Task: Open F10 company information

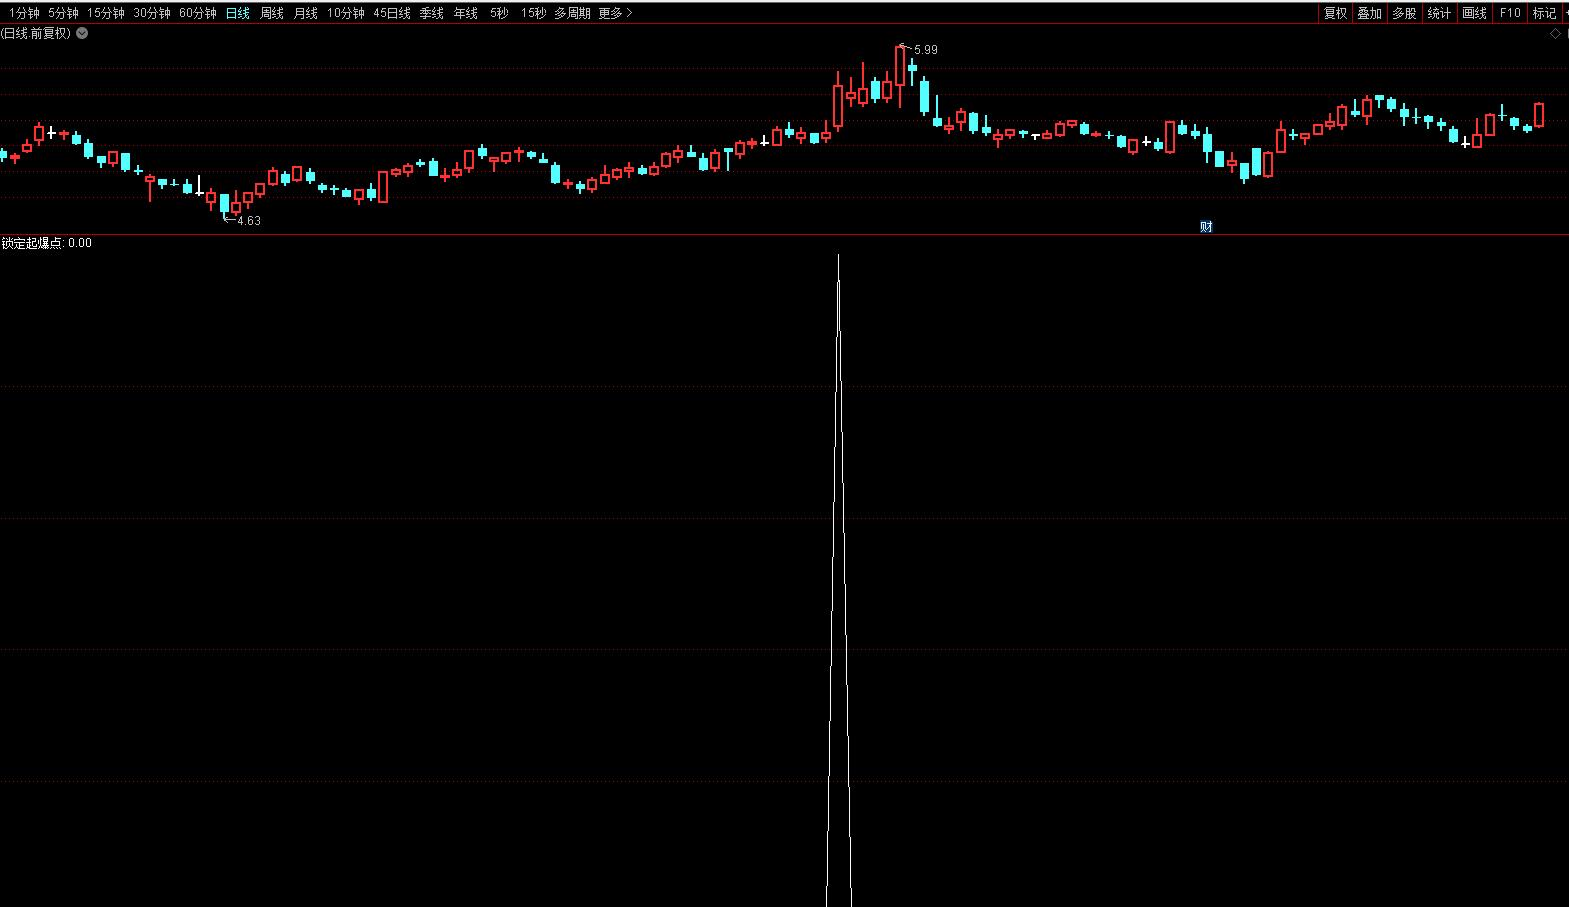Action: [1509, 13]
